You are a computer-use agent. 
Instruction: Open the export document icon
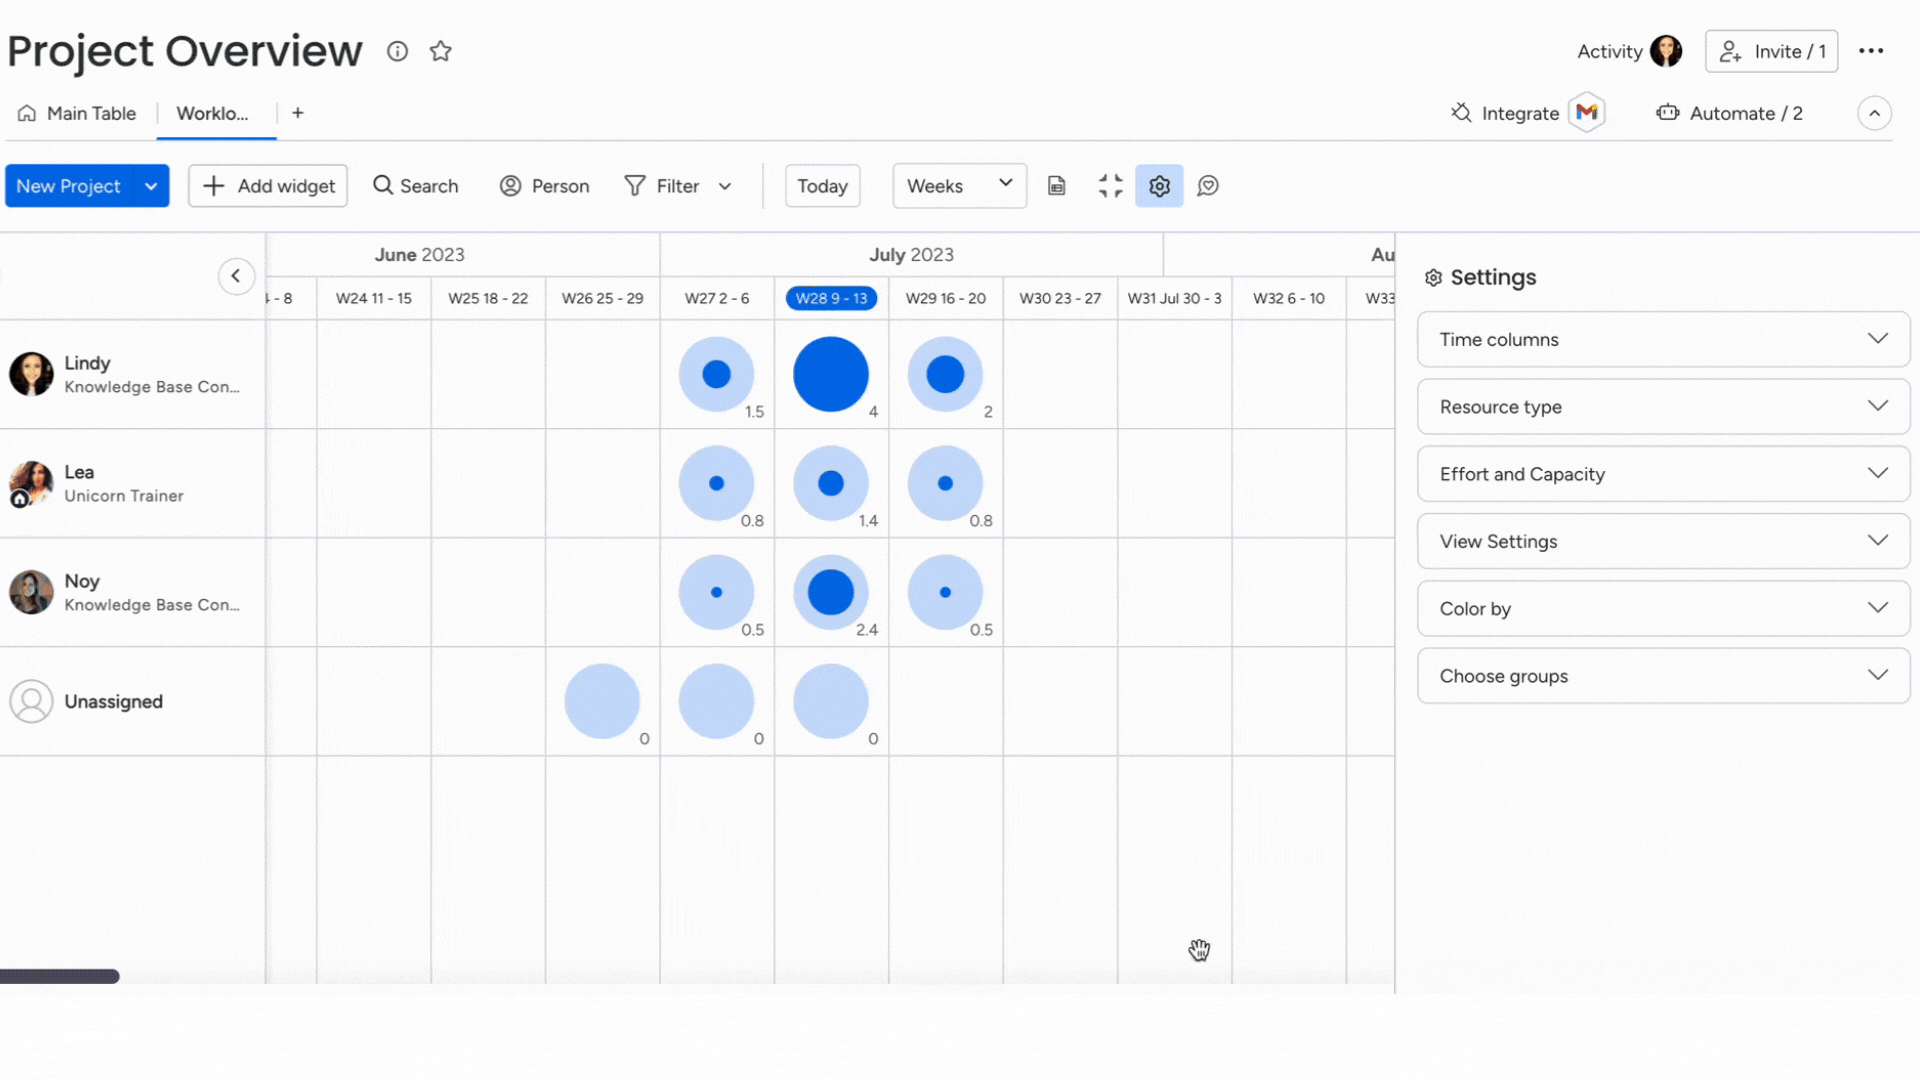pyautogui.click(x=1056, y=186)
